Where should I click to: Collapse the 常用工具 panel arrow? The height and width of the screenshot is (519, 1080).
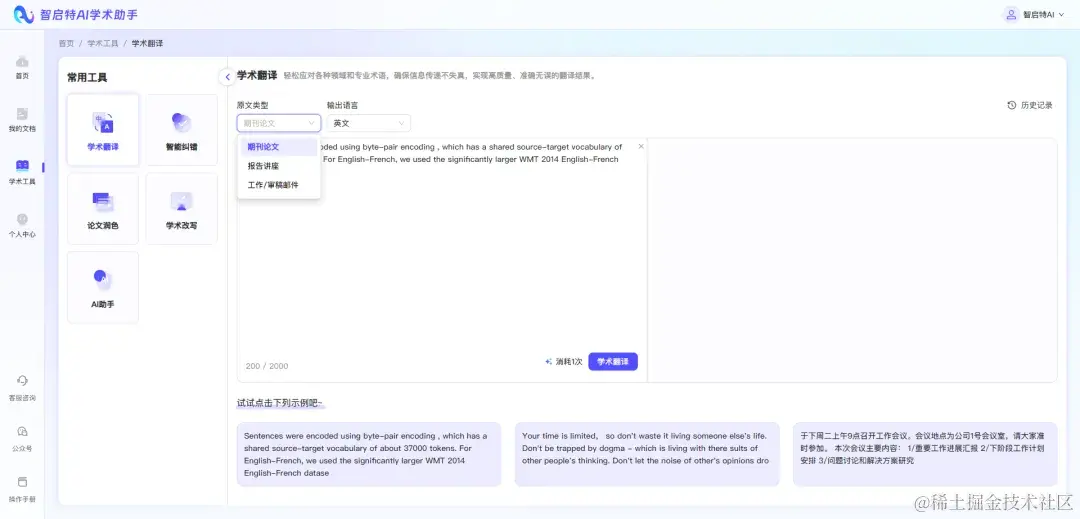227,77
